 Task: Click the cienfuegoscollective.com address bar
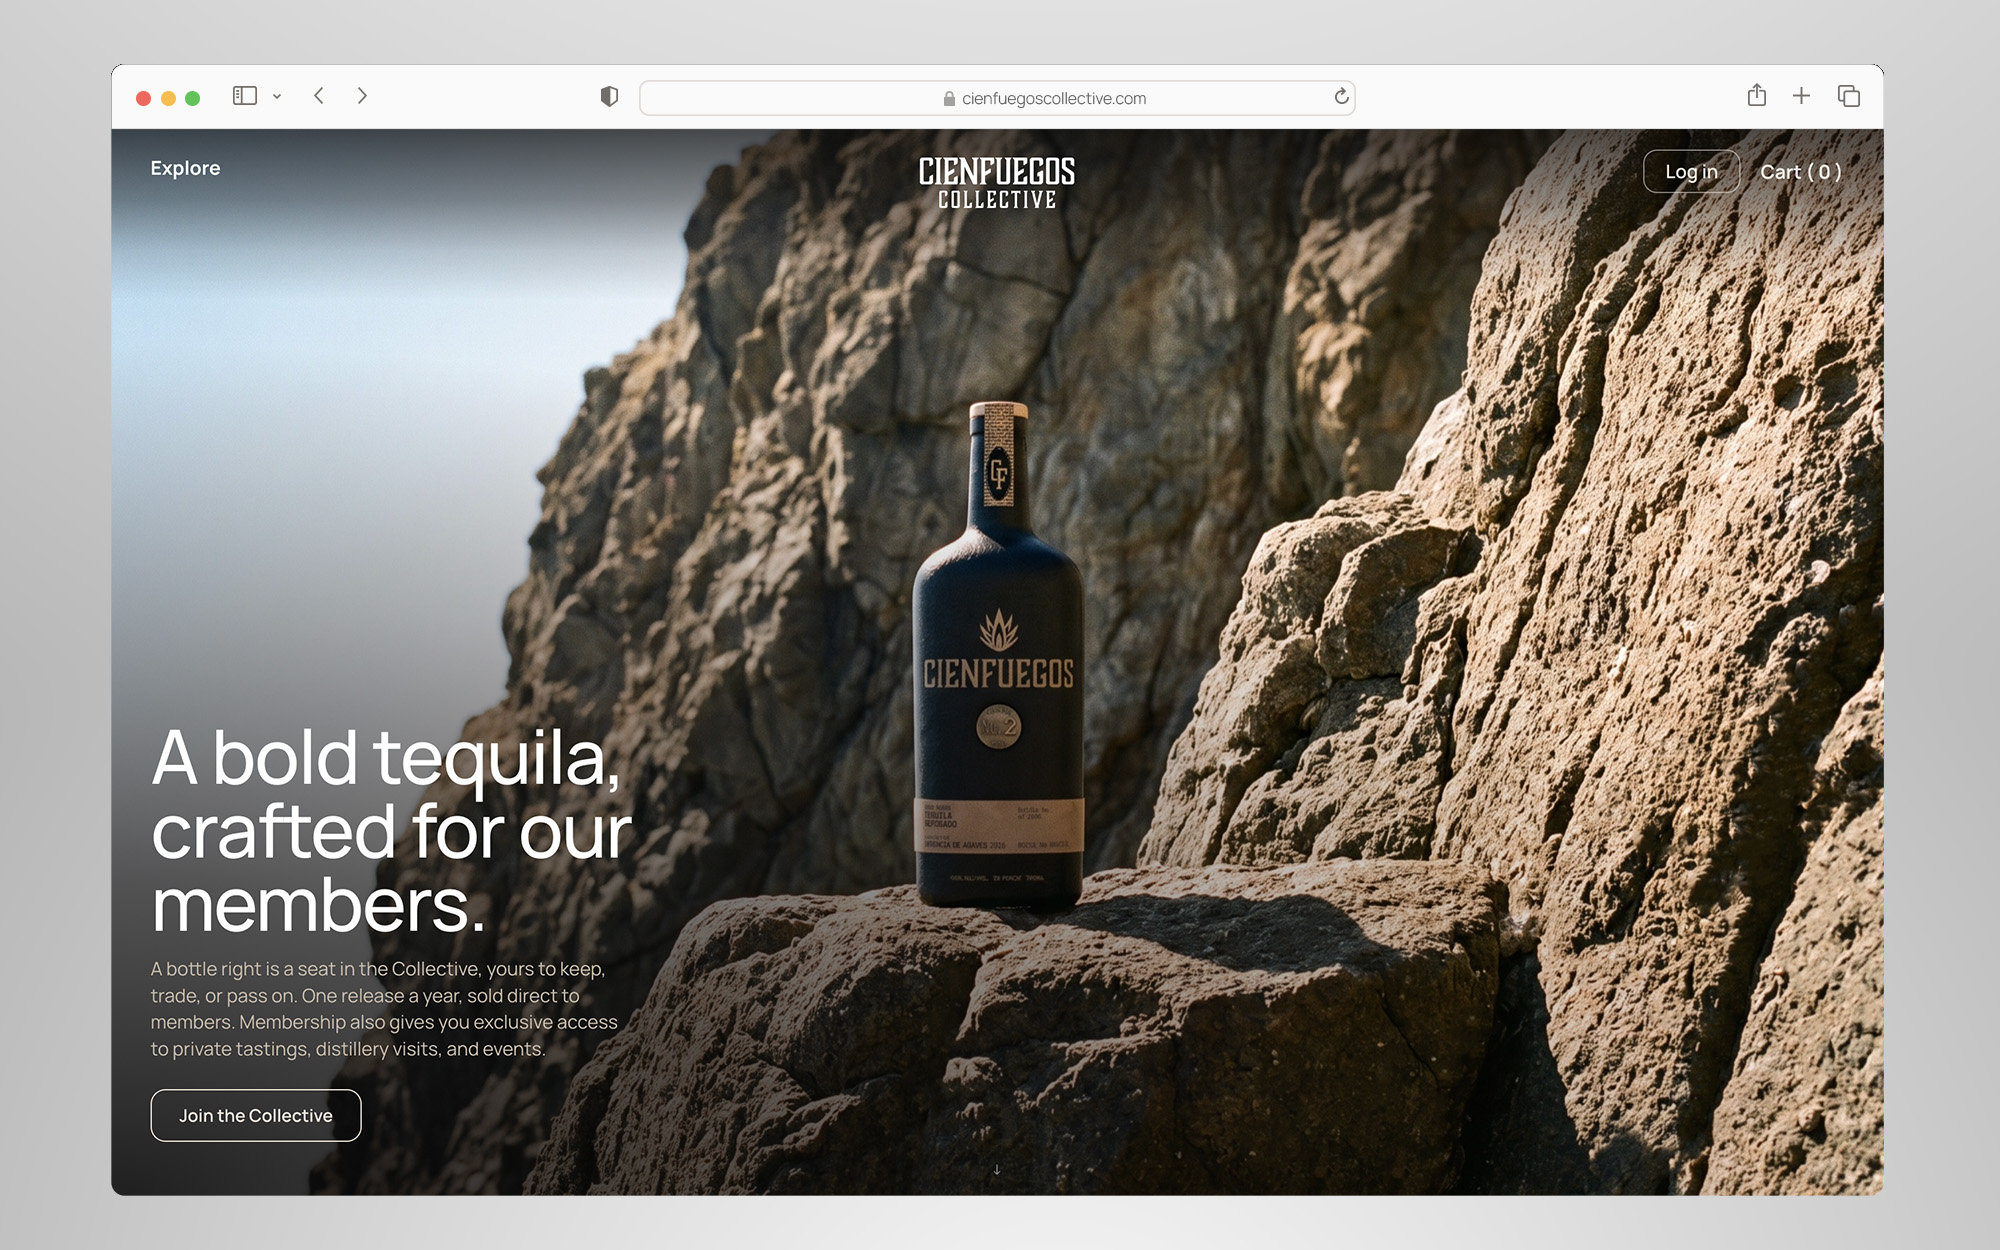coord(997,98)
